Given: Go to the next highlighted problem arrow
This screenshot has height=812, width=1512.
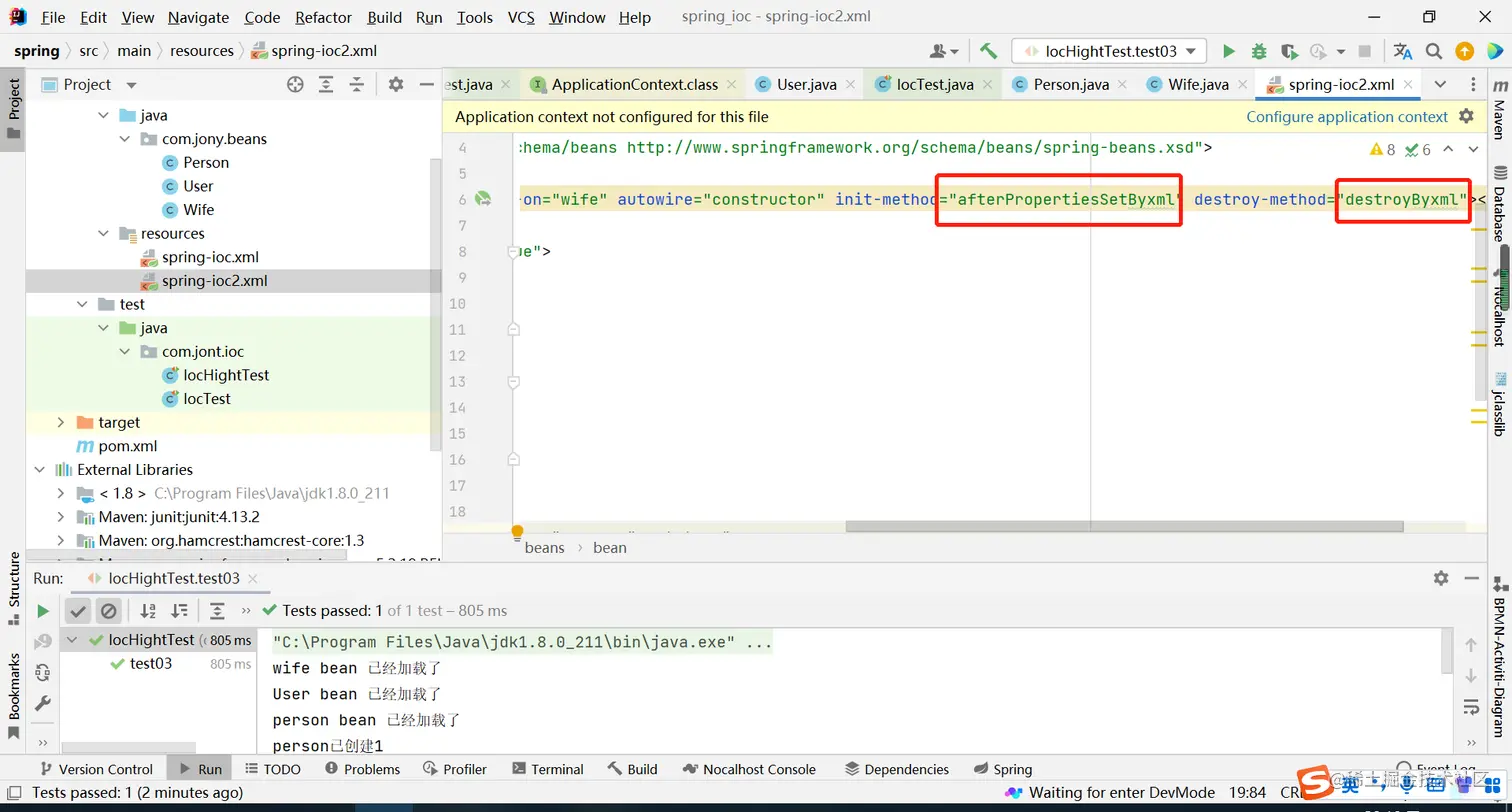Looking at the screenshot, I should [1473, 150].
